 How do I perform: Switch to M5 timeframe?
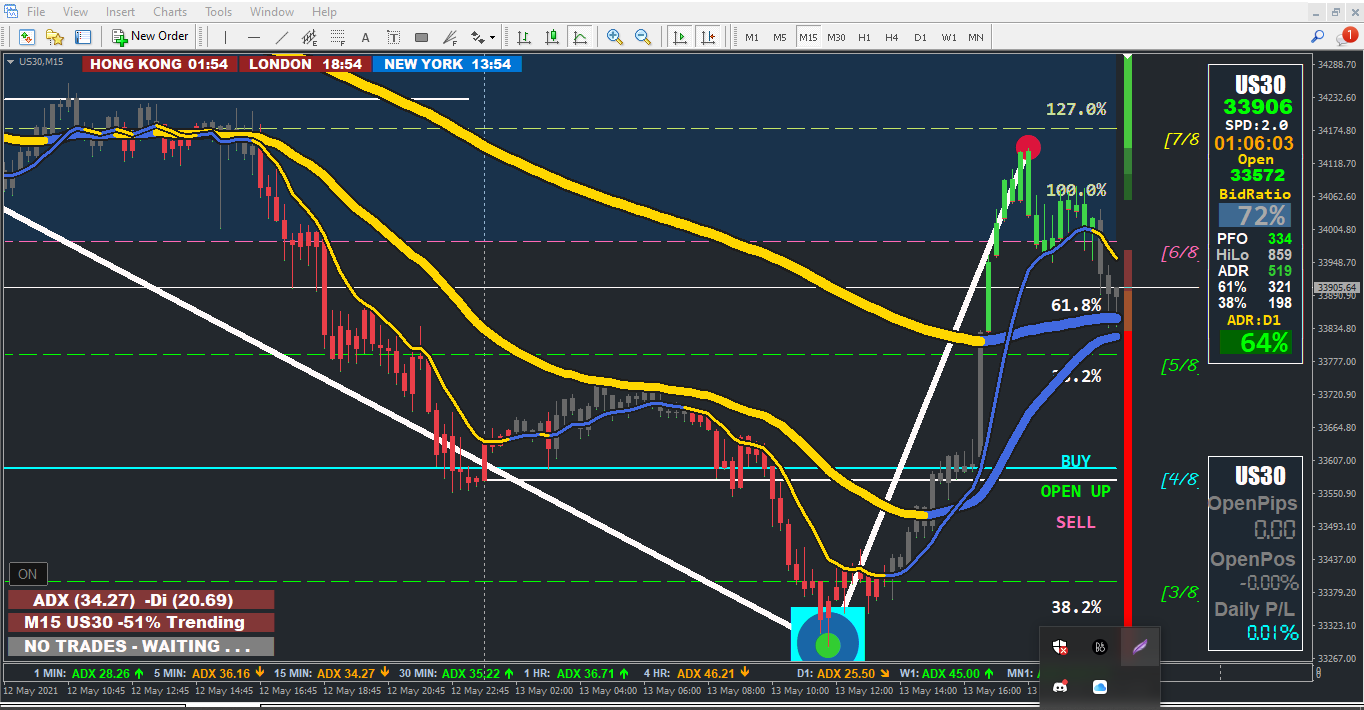click(779, 37)
